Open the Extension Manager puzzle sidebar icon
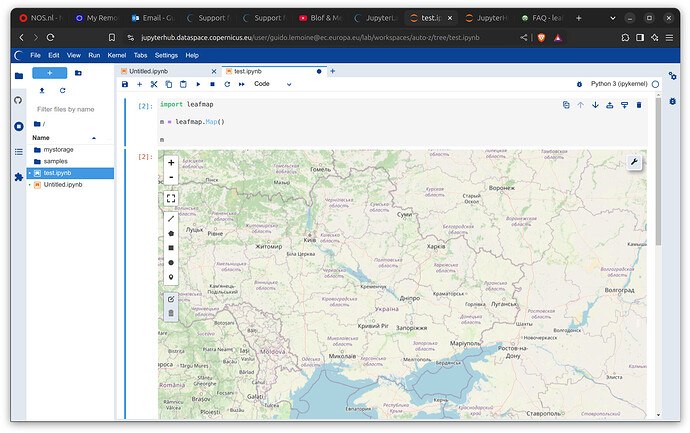 click(18, 177)
